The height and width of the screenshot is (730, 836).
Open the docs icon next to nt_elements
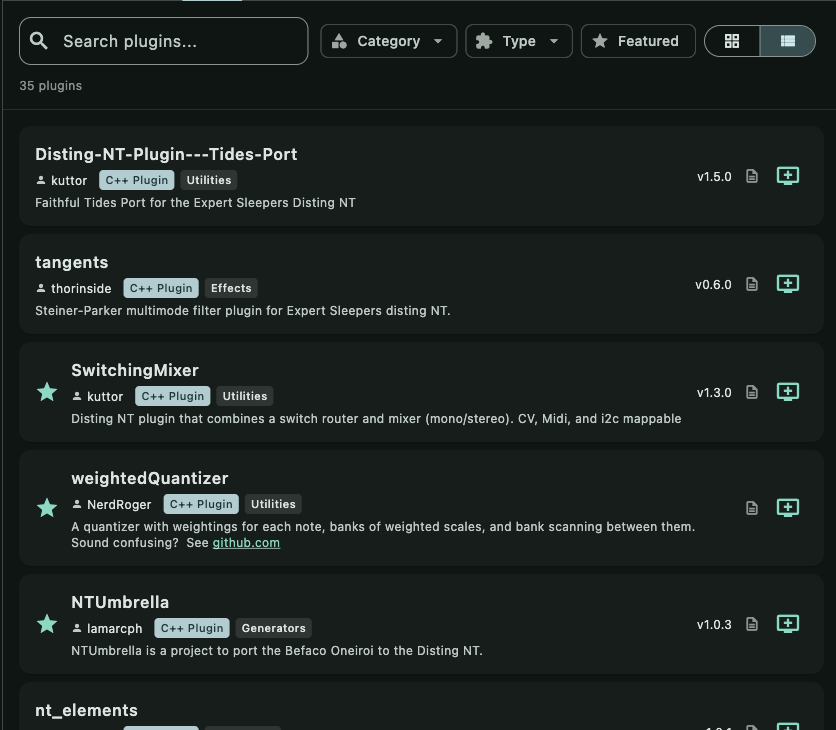751,728
